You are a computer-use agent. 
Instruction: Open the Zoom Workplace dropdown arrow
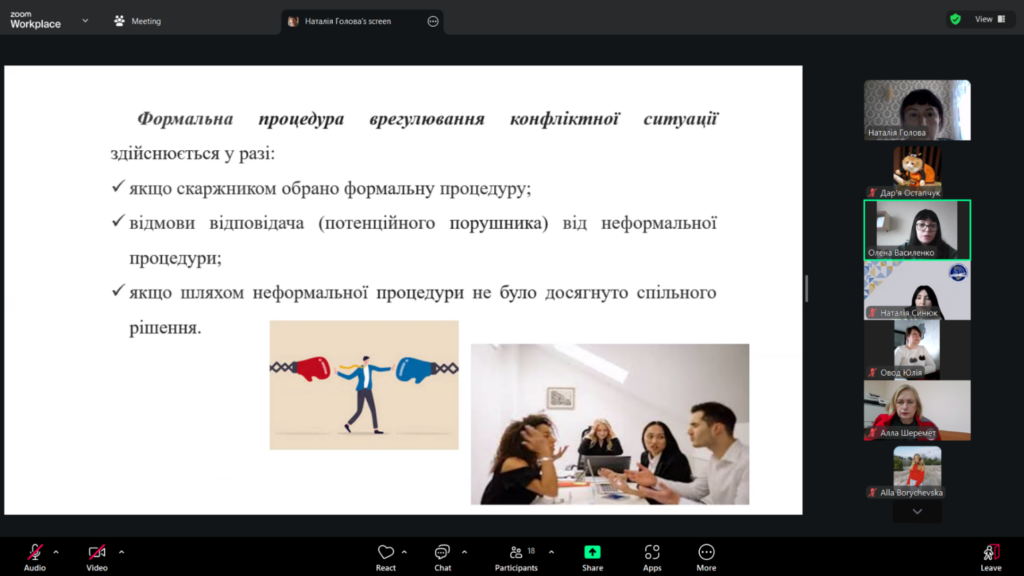click(x=85, y=20)
